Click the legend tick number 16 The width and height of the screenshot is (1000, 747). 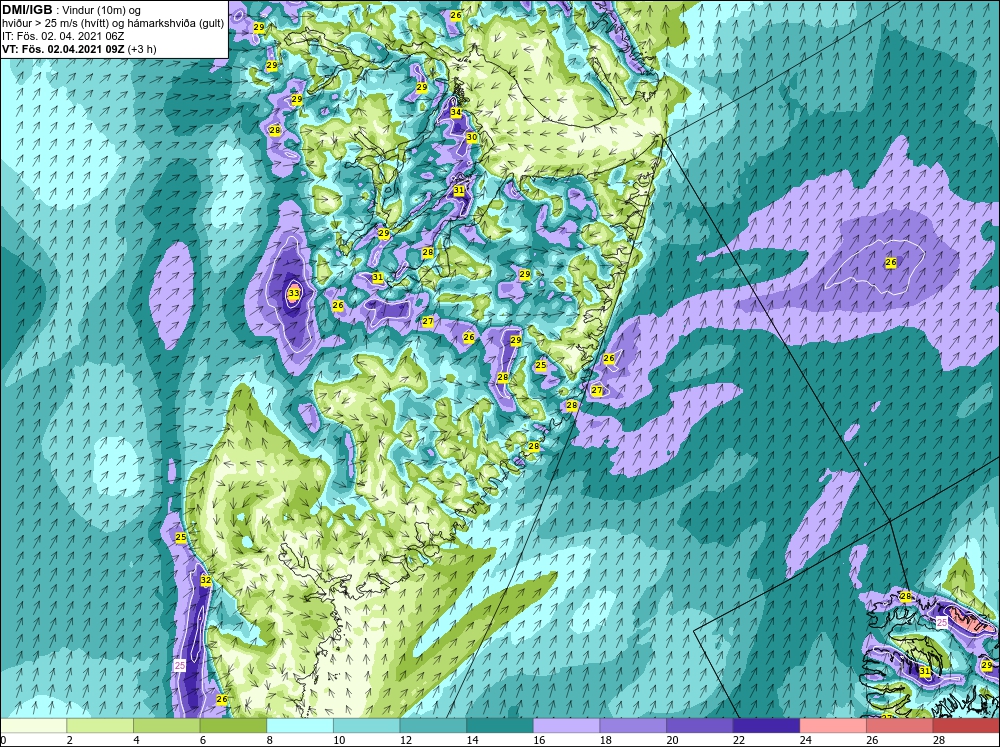(539, 740)
